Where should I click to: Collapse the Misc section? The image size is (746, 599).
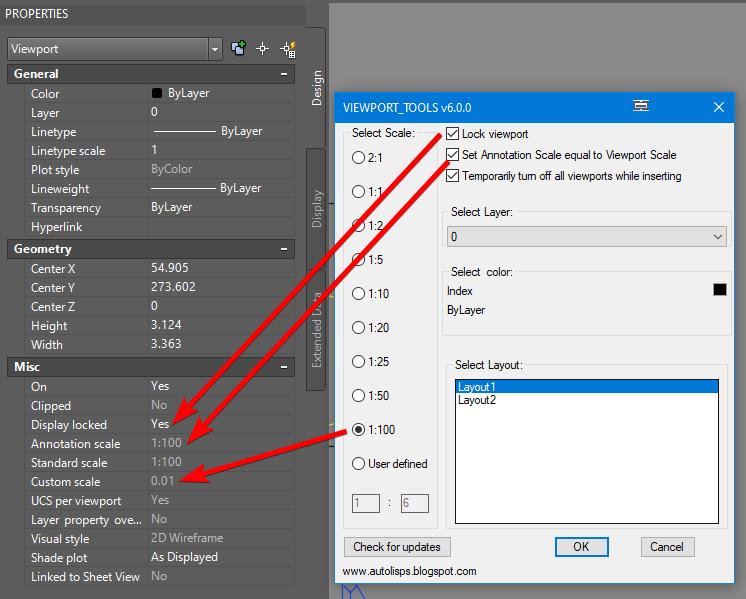click(284, 367)
